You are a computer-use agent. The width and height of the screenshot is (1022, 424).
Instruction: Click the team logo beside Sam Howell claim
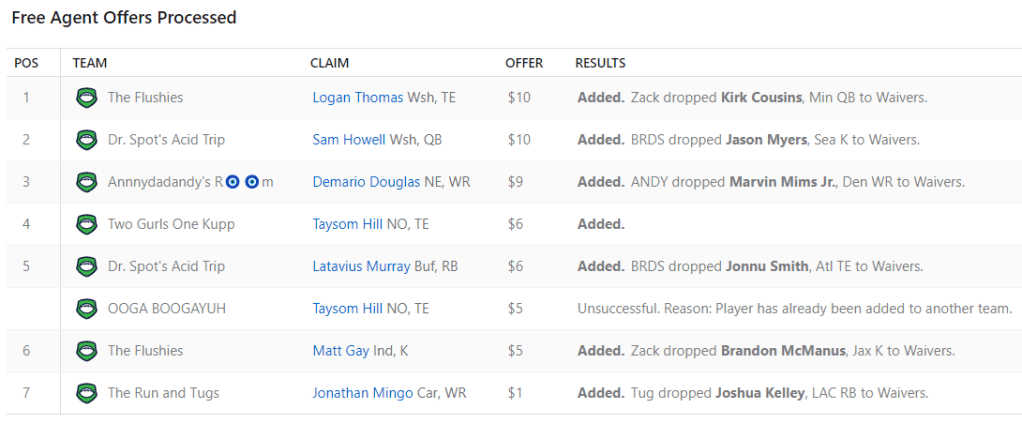[x=86, y=140]
